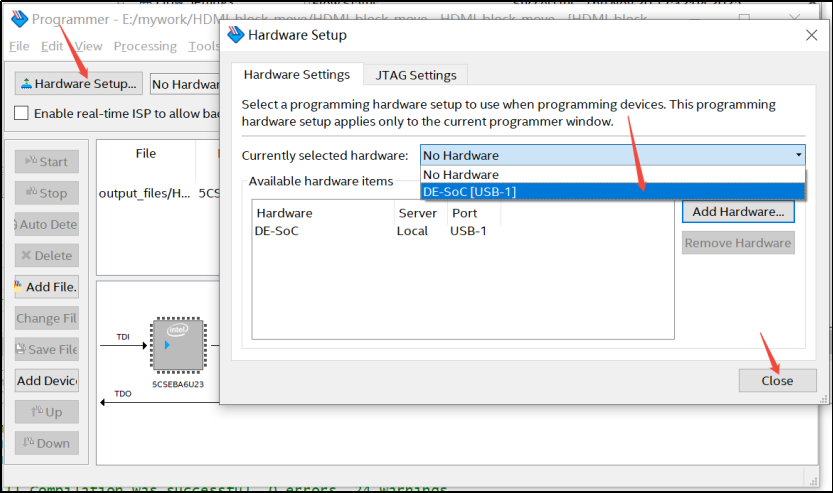Screen dimensions: 833x493
Task: Click the Quartus logo in Programmer title bar
Action: pos(20,19)
